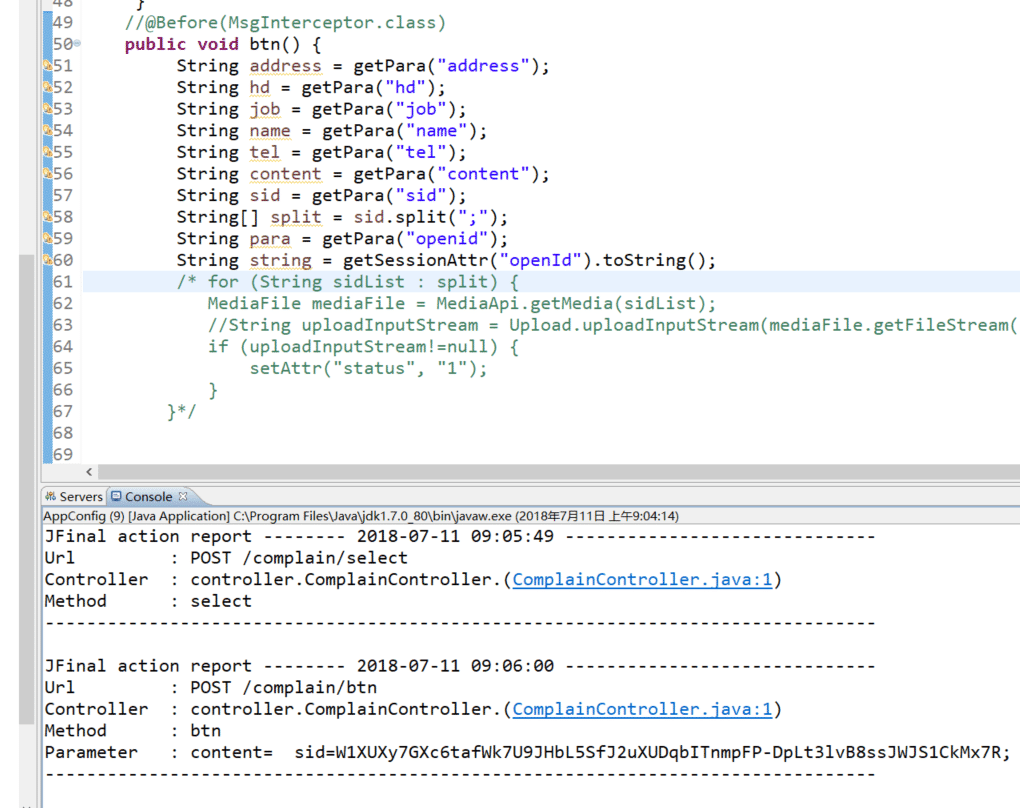The width and height of the screenshot is (1020, 808).
Task: Click the string "openid" on line 59
Action: point(447,239)
